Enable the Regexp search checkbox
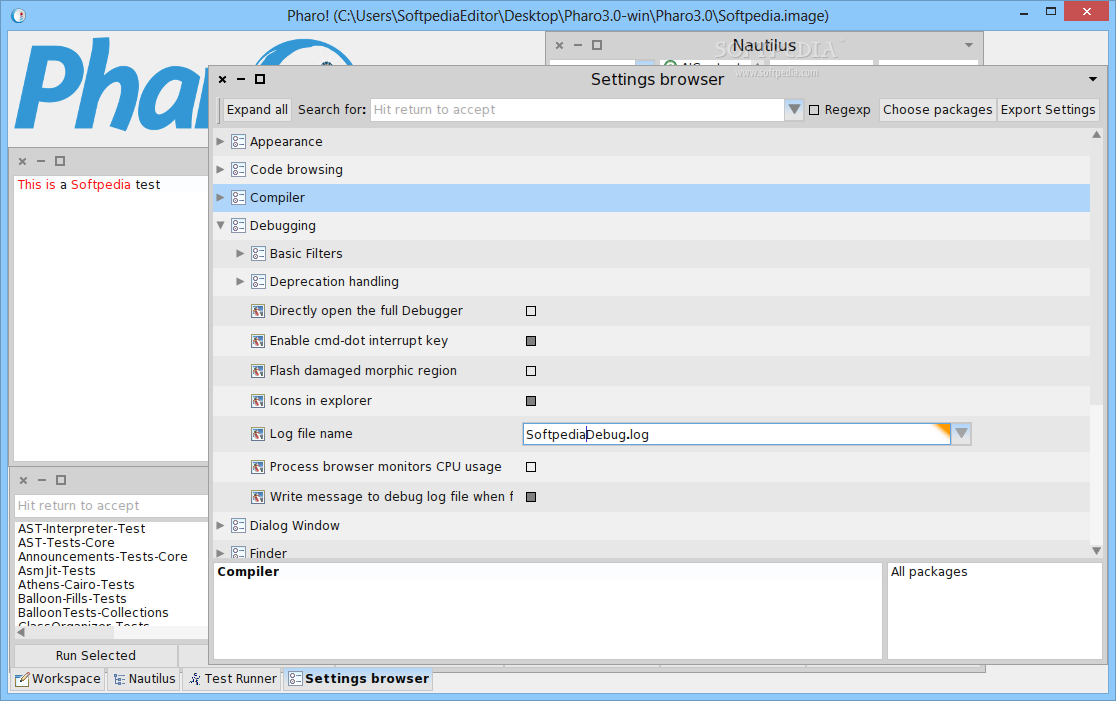This screenshot has height=701, width=1116. coord(814,110)
